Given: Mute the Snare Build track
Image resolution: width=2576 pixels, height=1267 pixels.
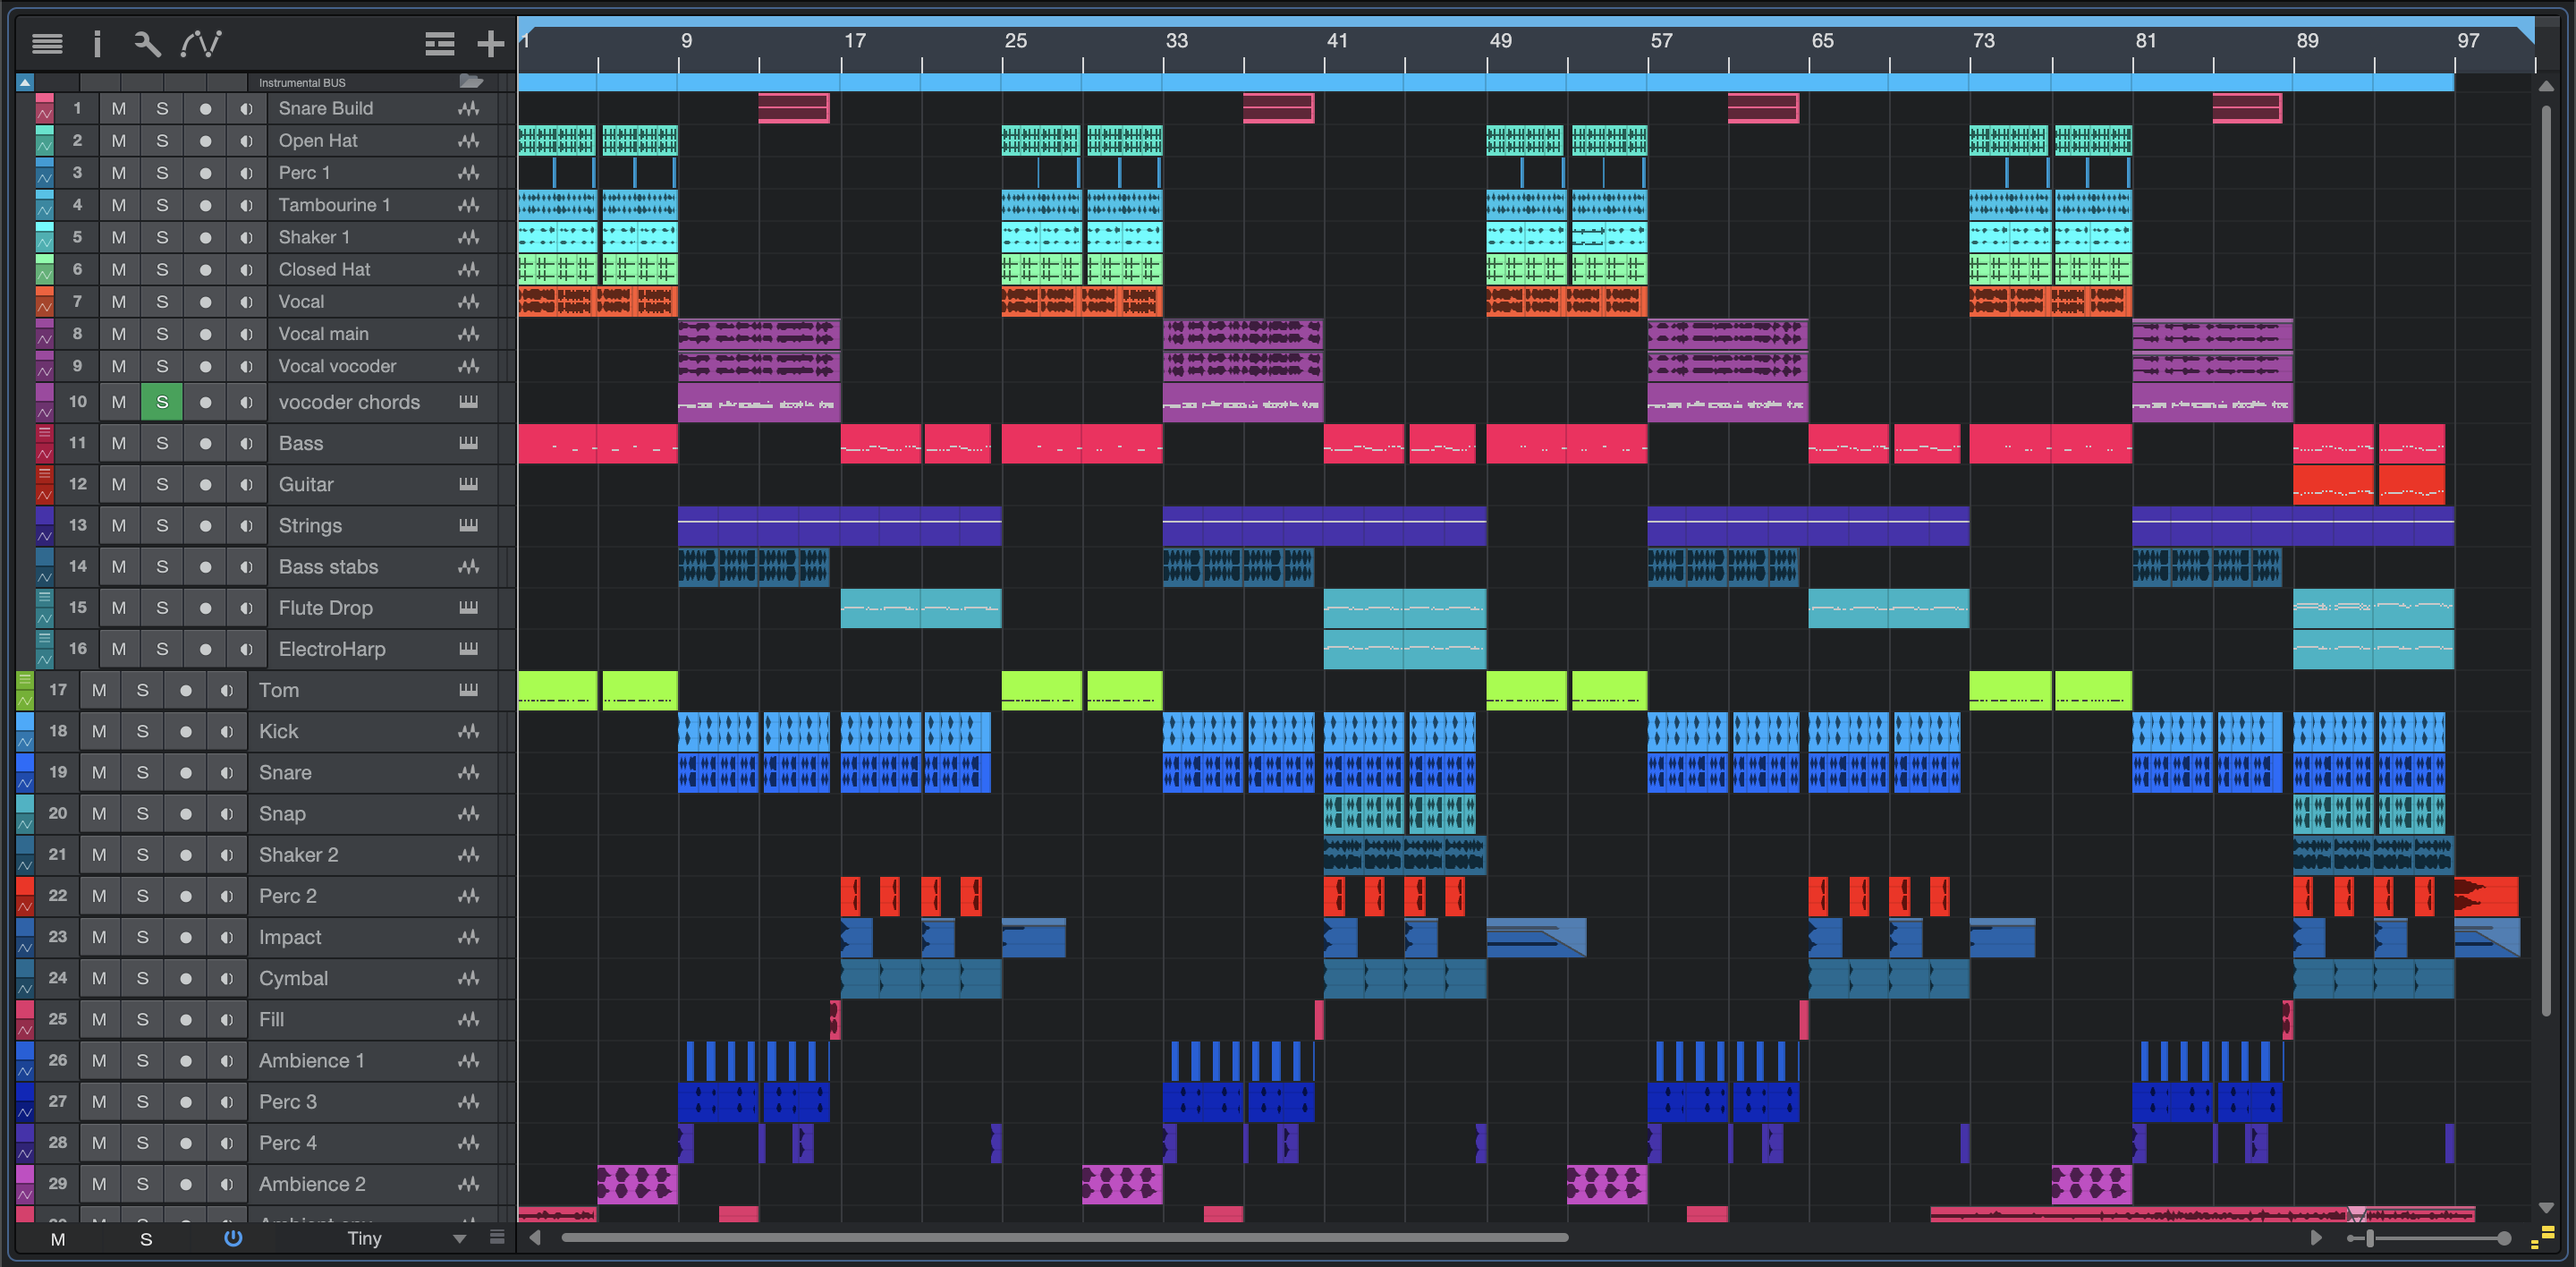Looking at the screenshot, I should 119,108.
